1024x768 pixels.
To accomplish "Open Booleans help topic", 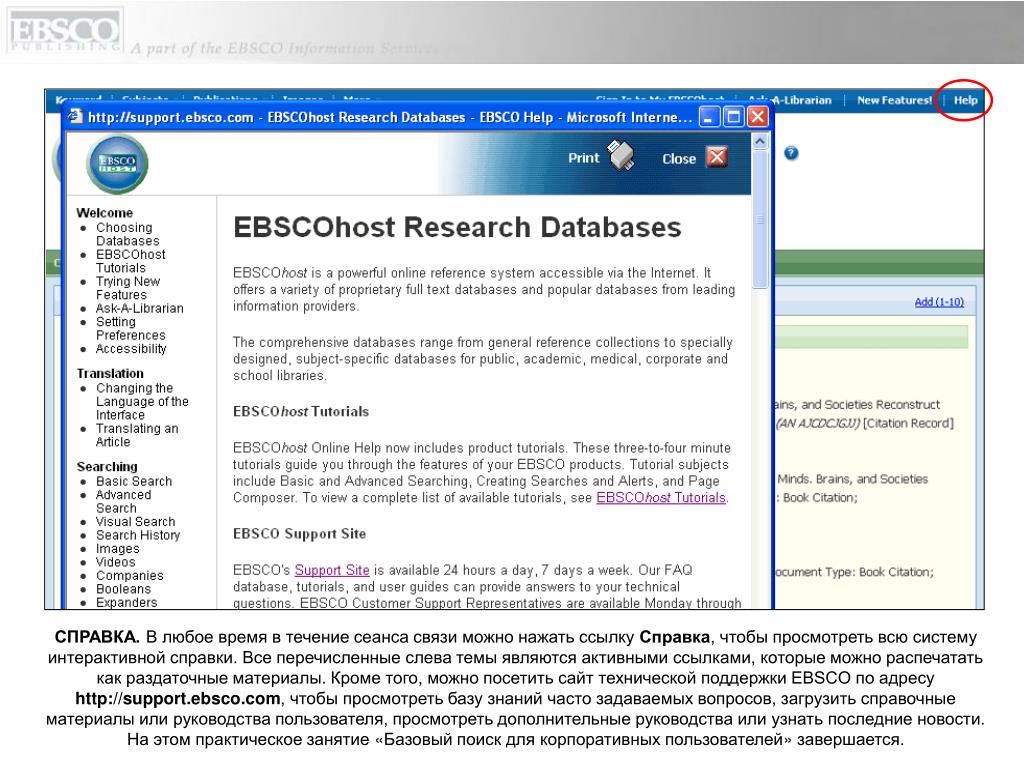I will click(x=123, y=589).
